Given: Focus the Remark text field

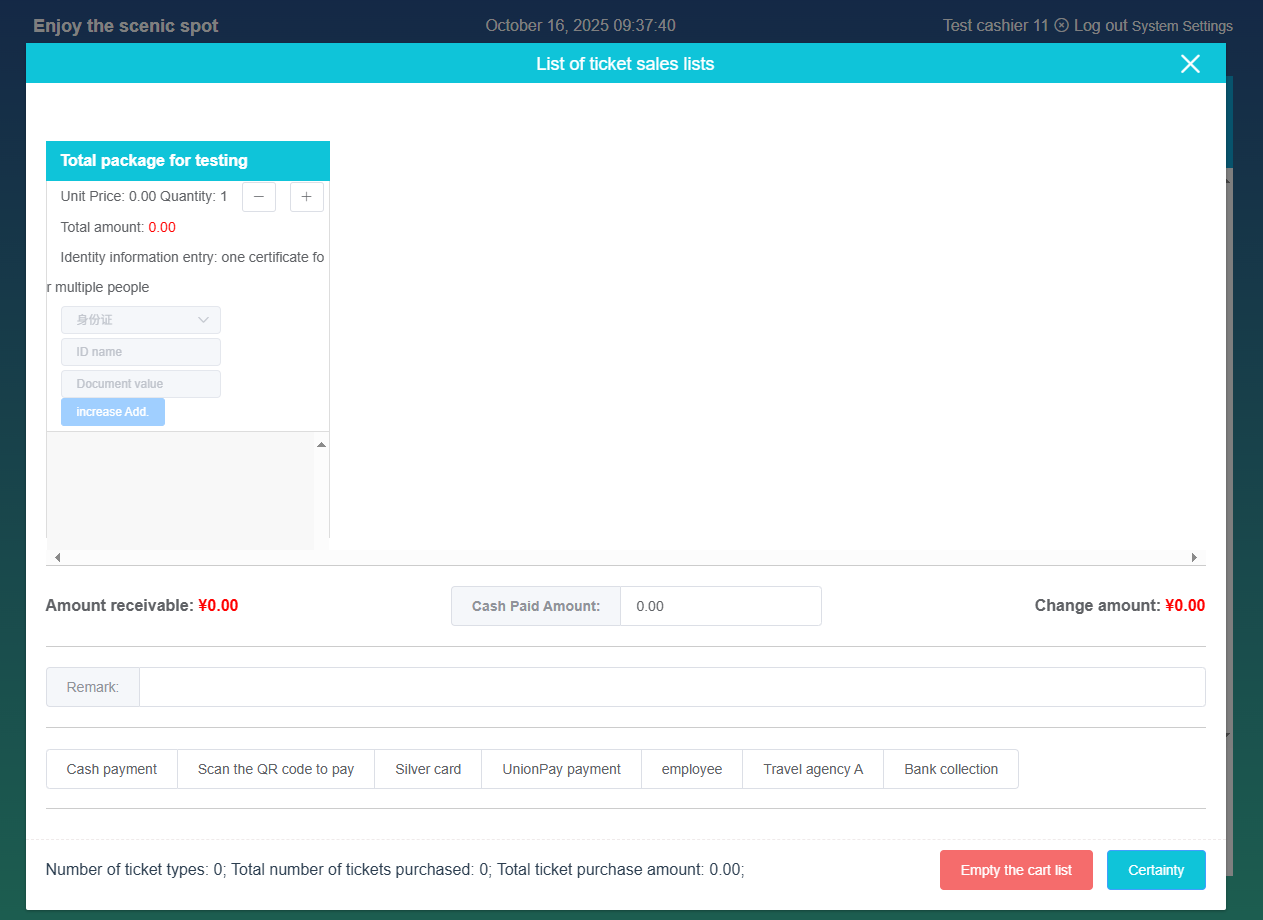Looking at the screenshot, I should tap(671, 687).
